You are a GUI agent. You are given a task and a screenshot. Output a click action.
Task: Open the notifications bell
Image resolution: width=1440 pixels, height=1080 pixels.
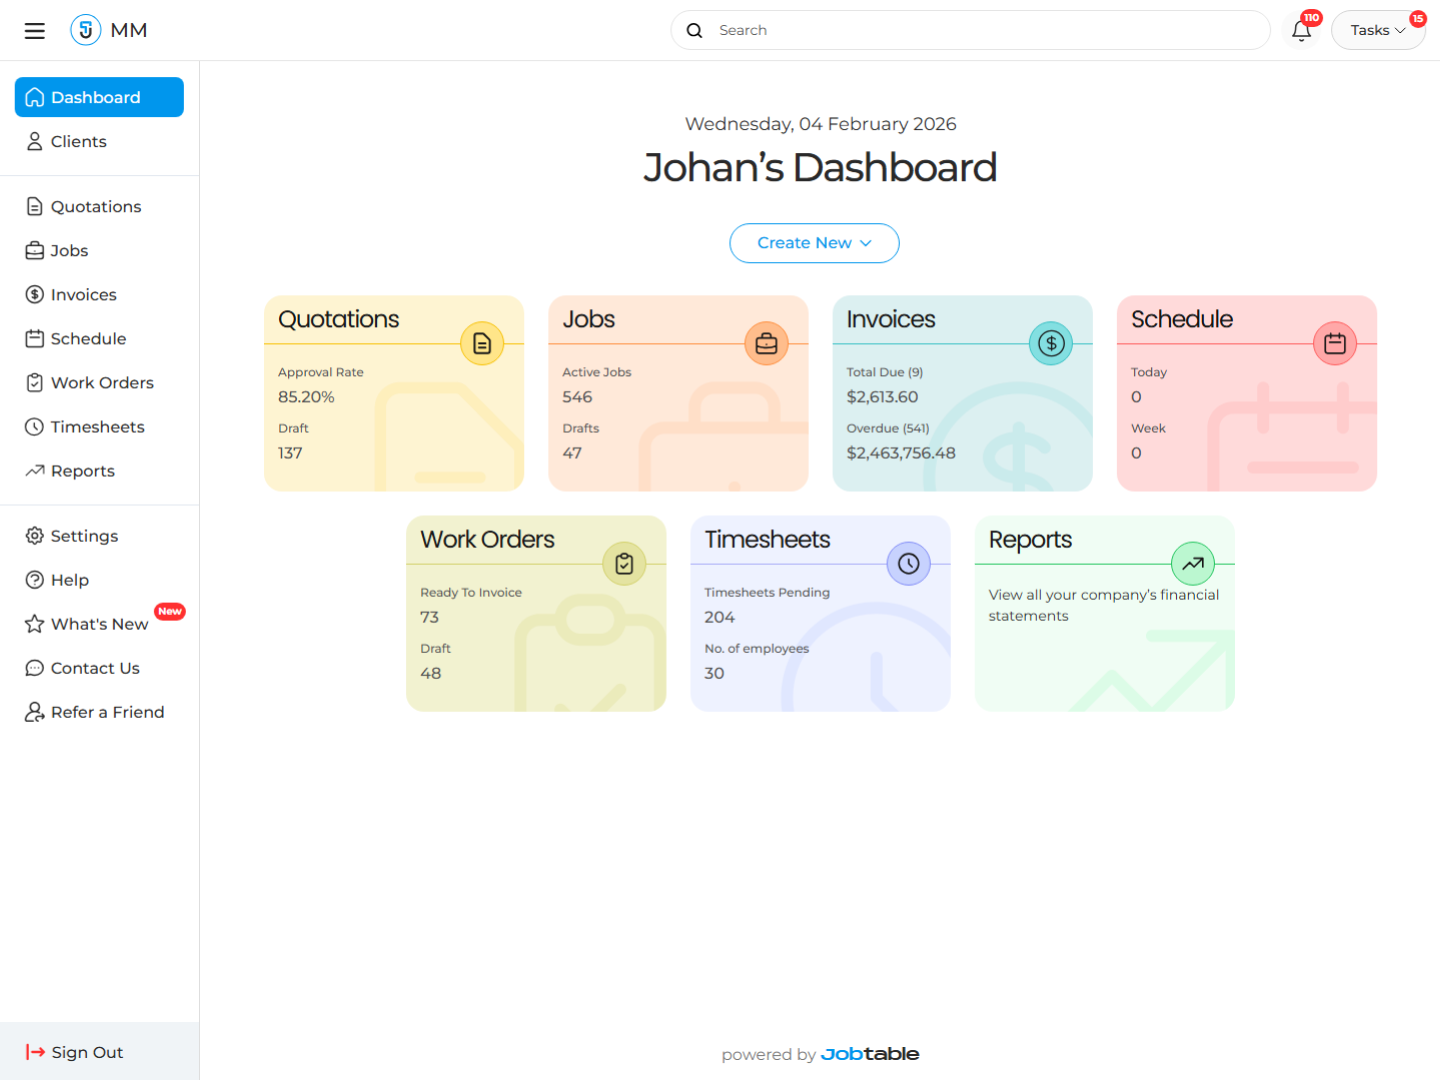1301,31
